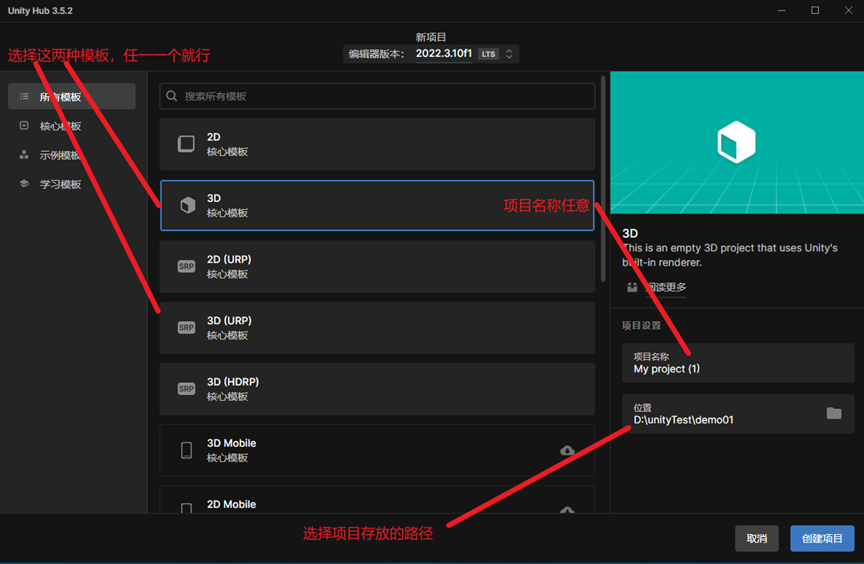Click the 项目设置 heading

click(641, 326)
